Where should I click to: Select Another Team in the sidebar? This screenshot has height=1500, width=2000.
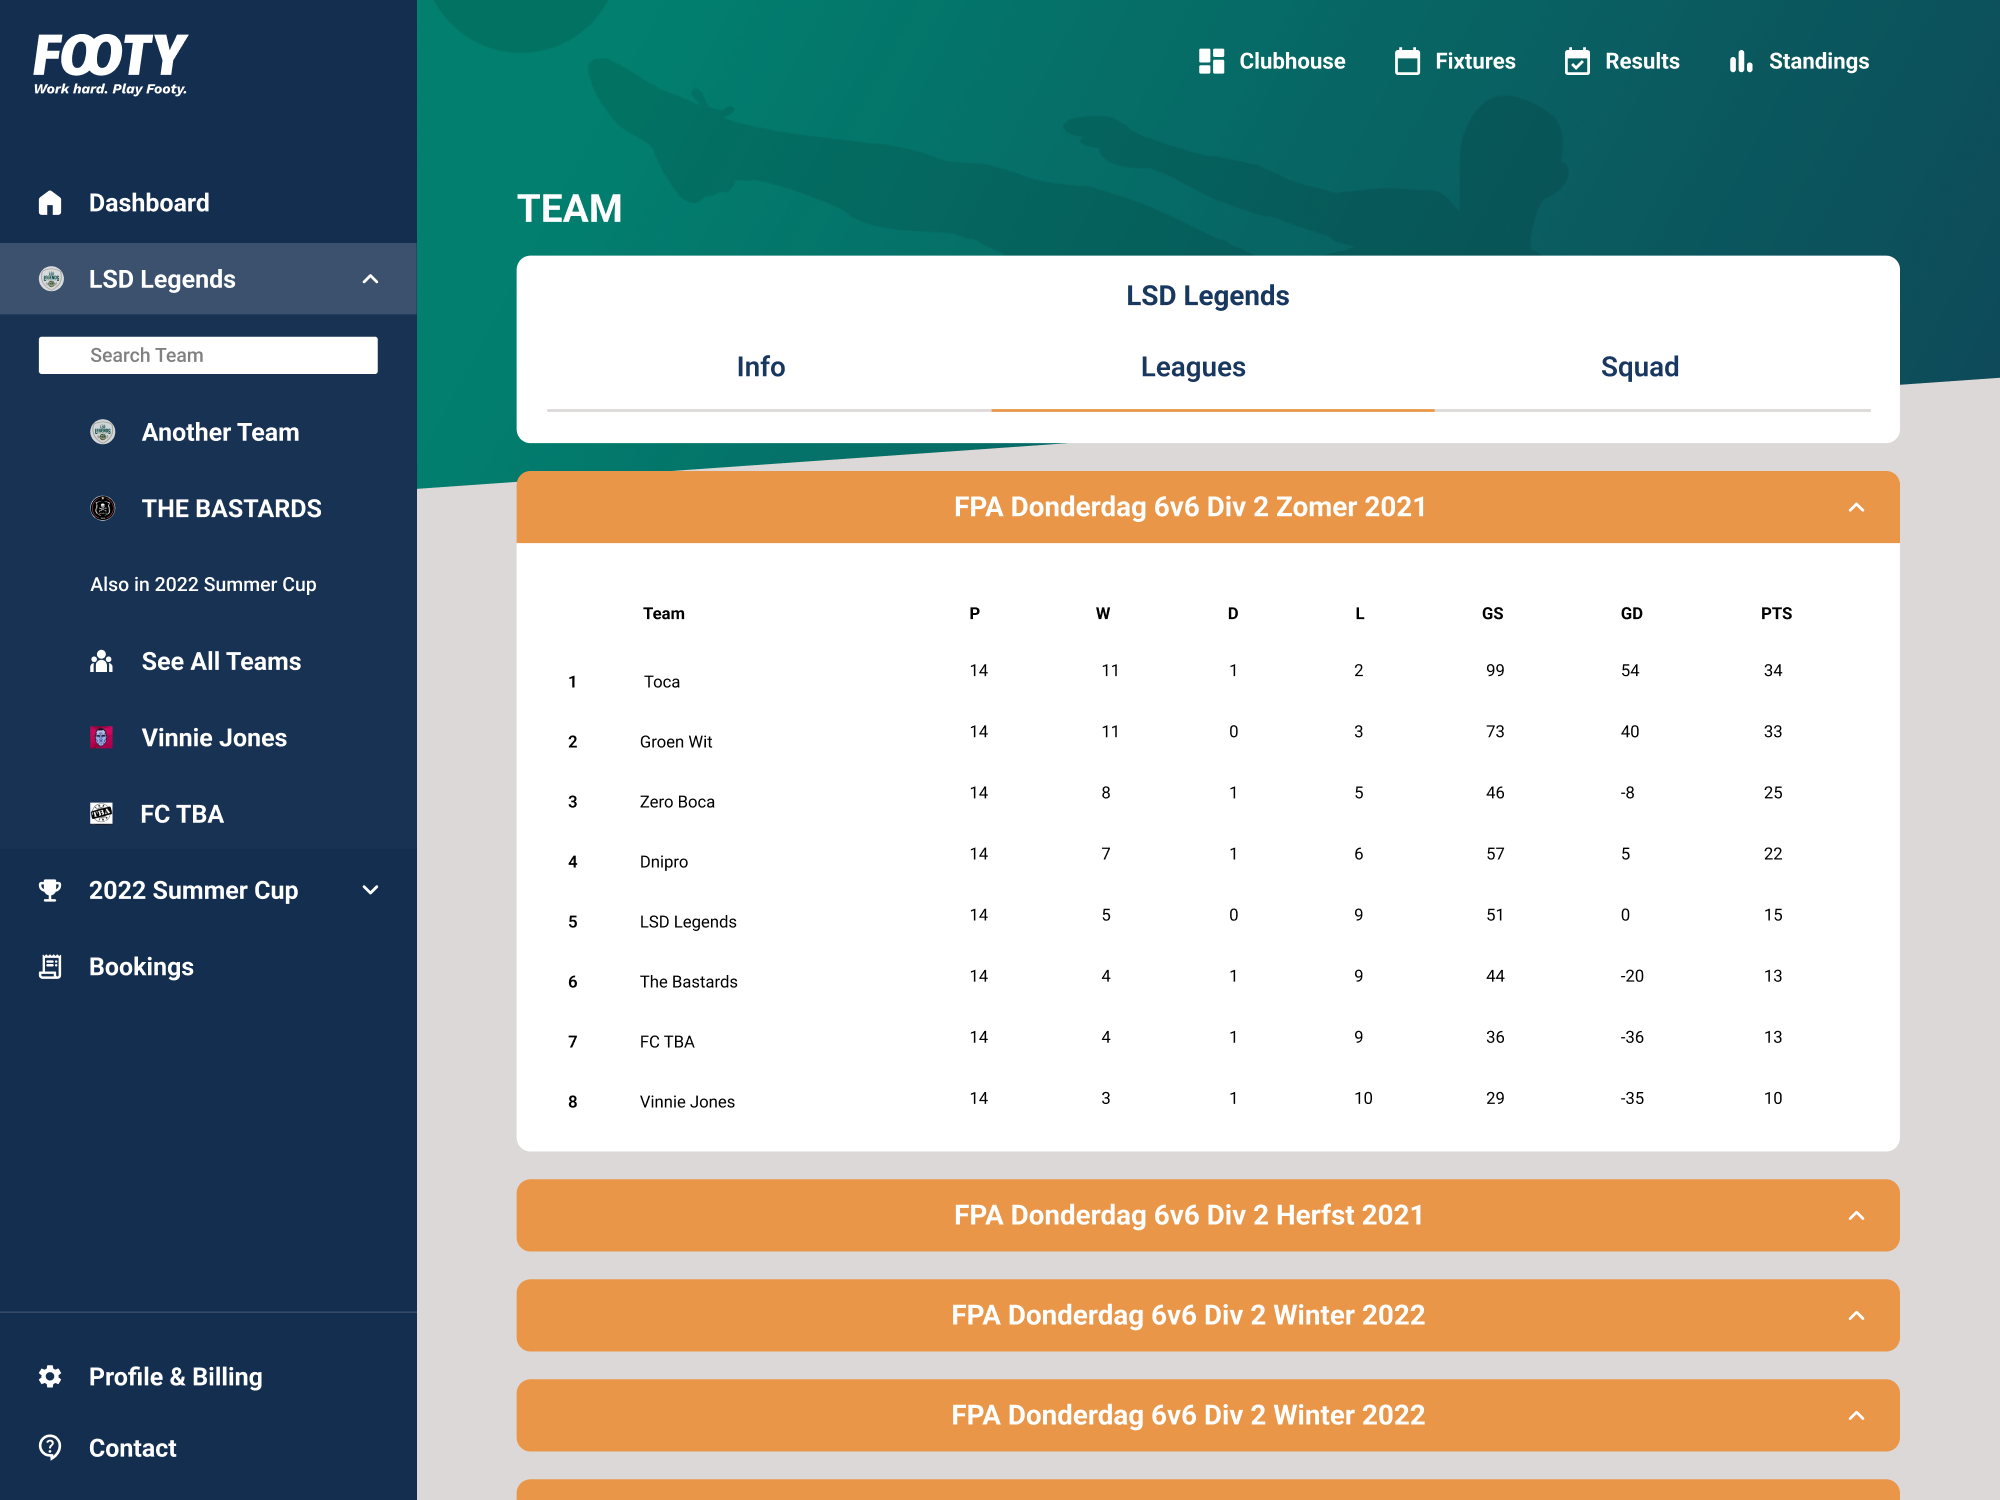[x=219, y=432]
